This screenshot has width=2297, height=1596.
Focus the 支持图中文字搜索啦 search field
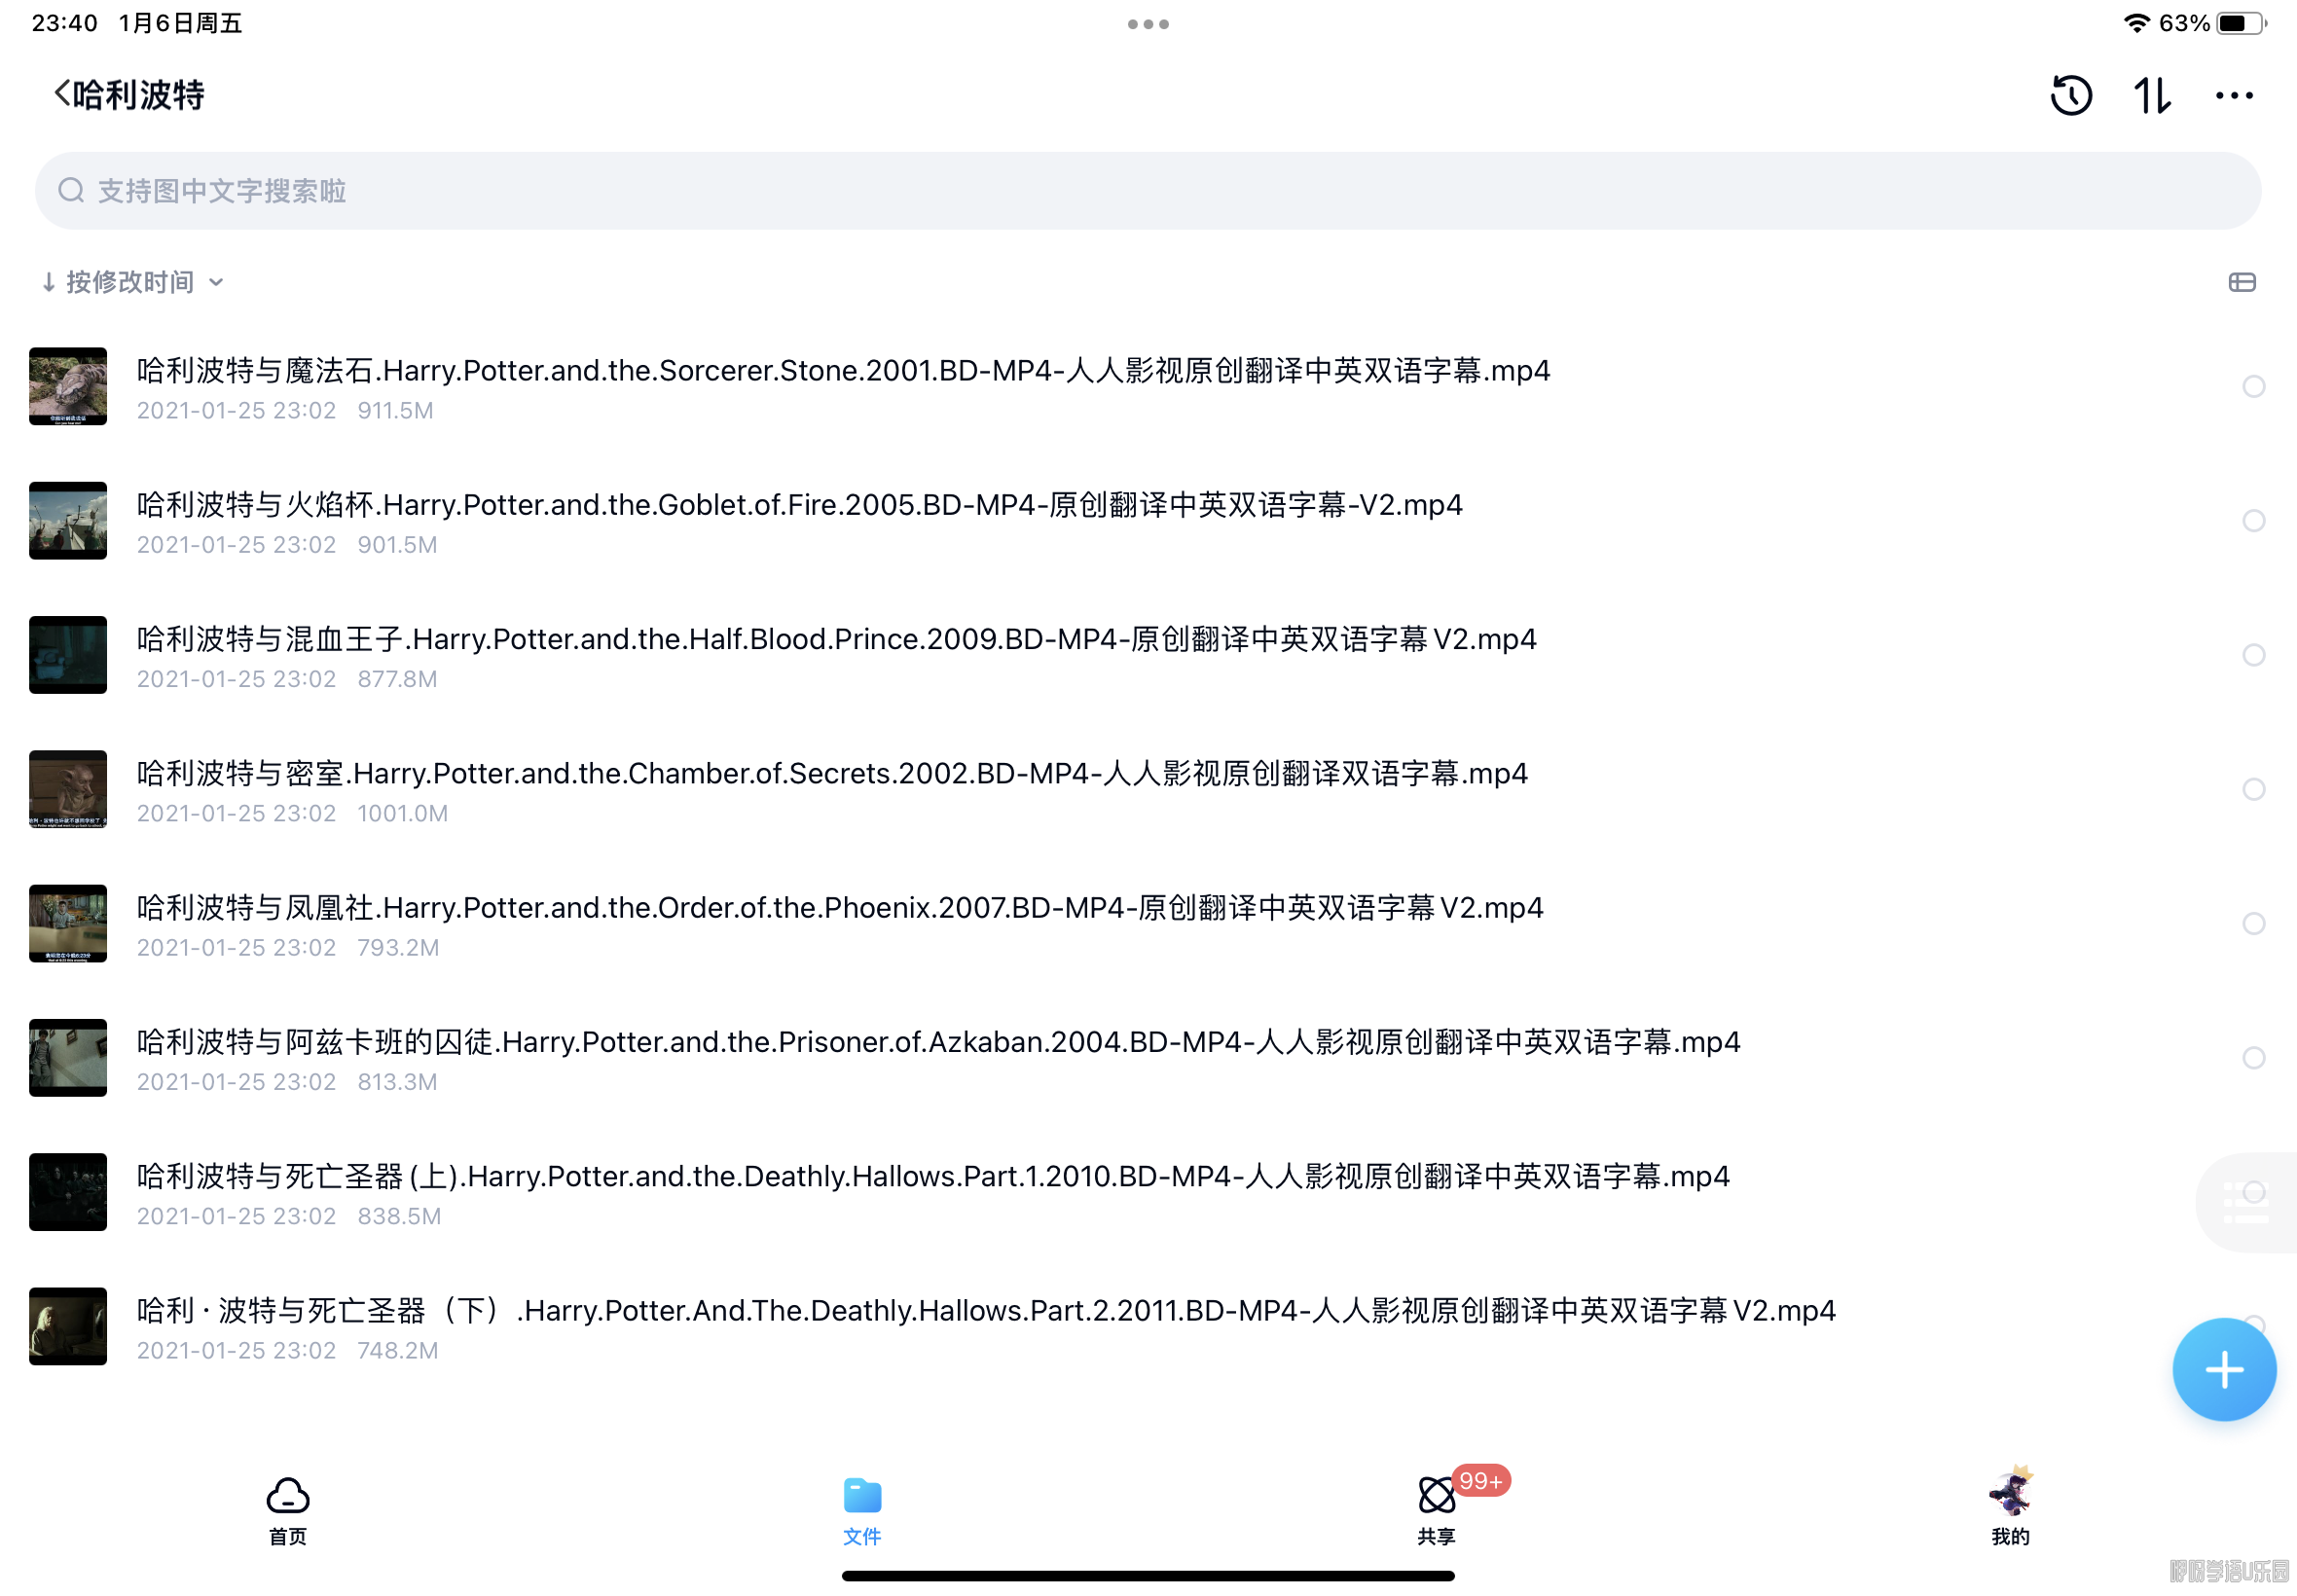click(1148, 190)
